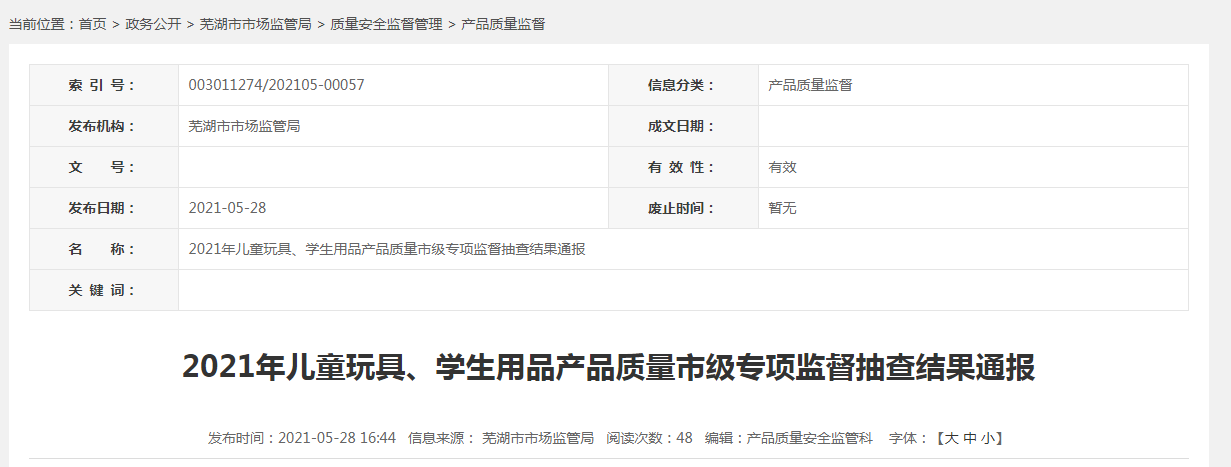Click the main article headline
Image resolution: width=1231 pixels, height=467 pixels.
[608, 368]
